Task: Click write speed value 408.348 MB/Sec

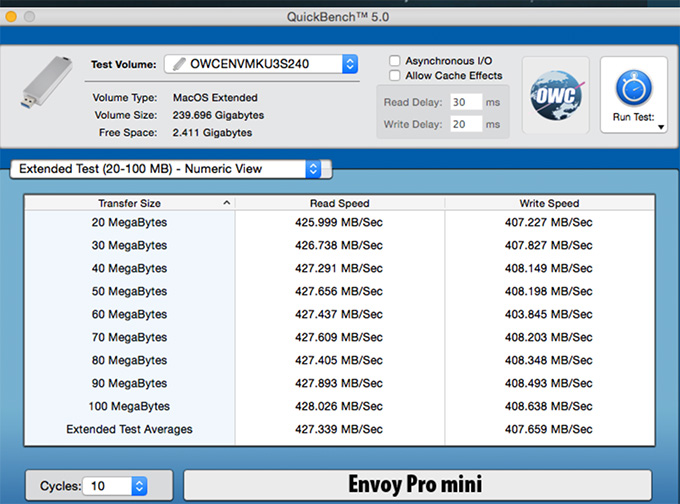Action: (x=549, y=360)
